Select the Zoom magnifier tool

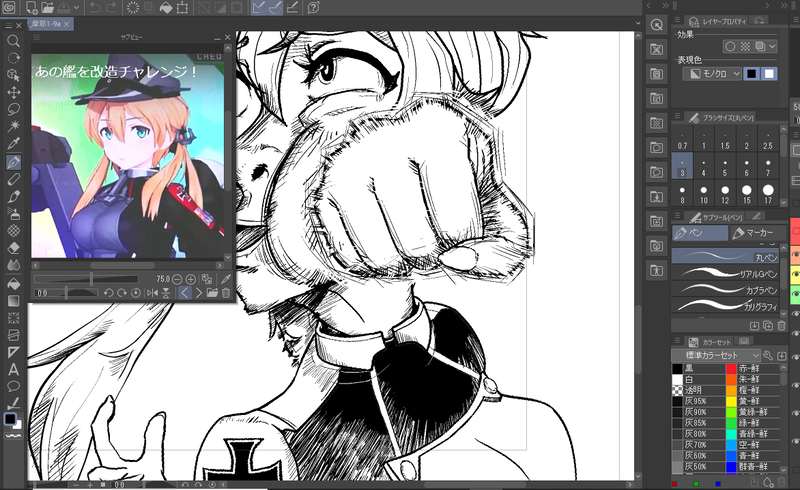click(13, 41)
